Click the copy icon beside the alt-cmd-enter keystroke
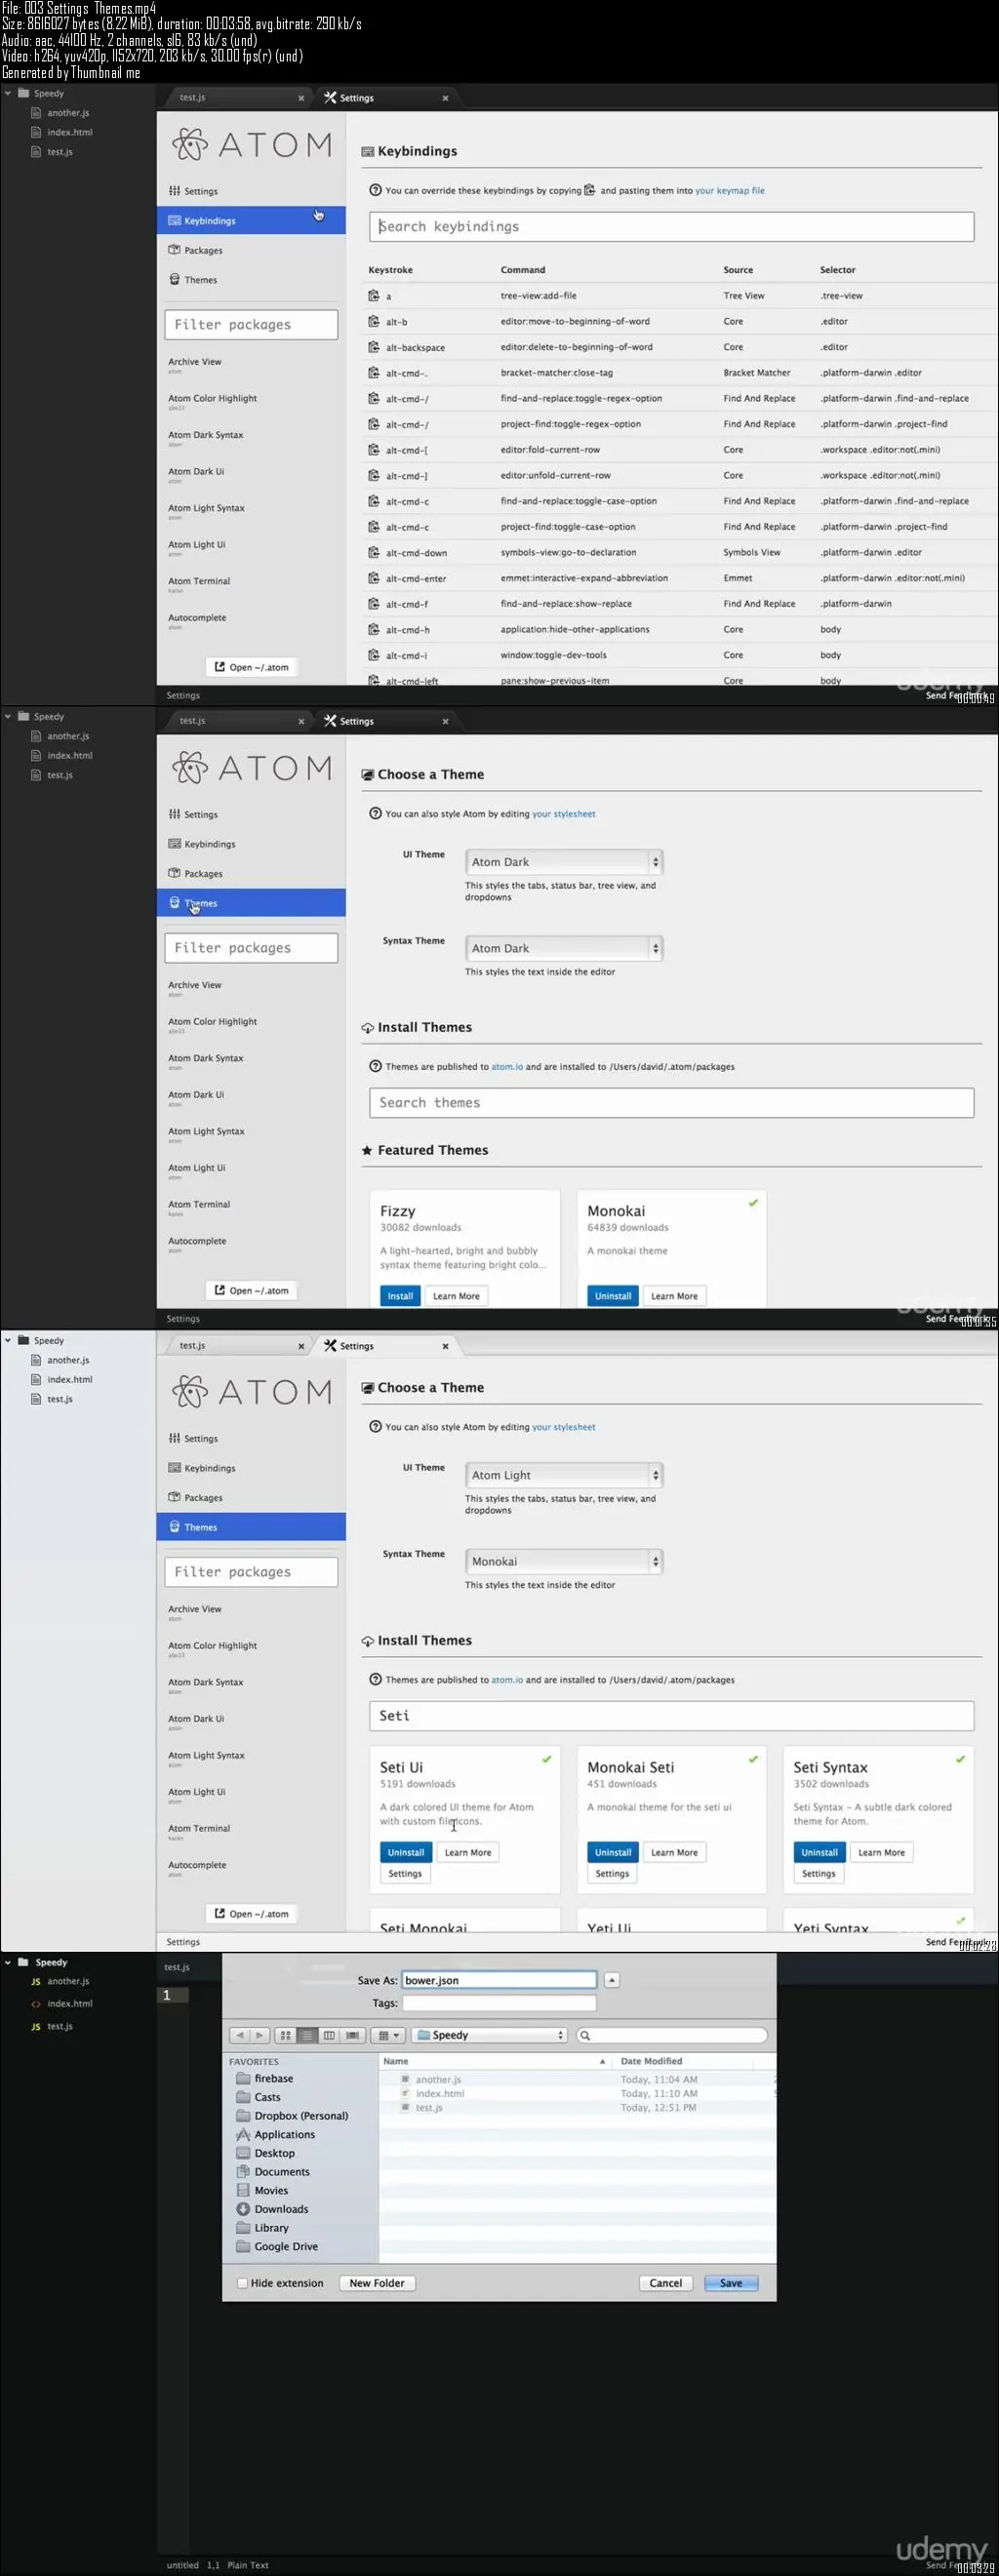Image resolution: width=999 pixels, height=2576 pixels. tap(374, 578)
